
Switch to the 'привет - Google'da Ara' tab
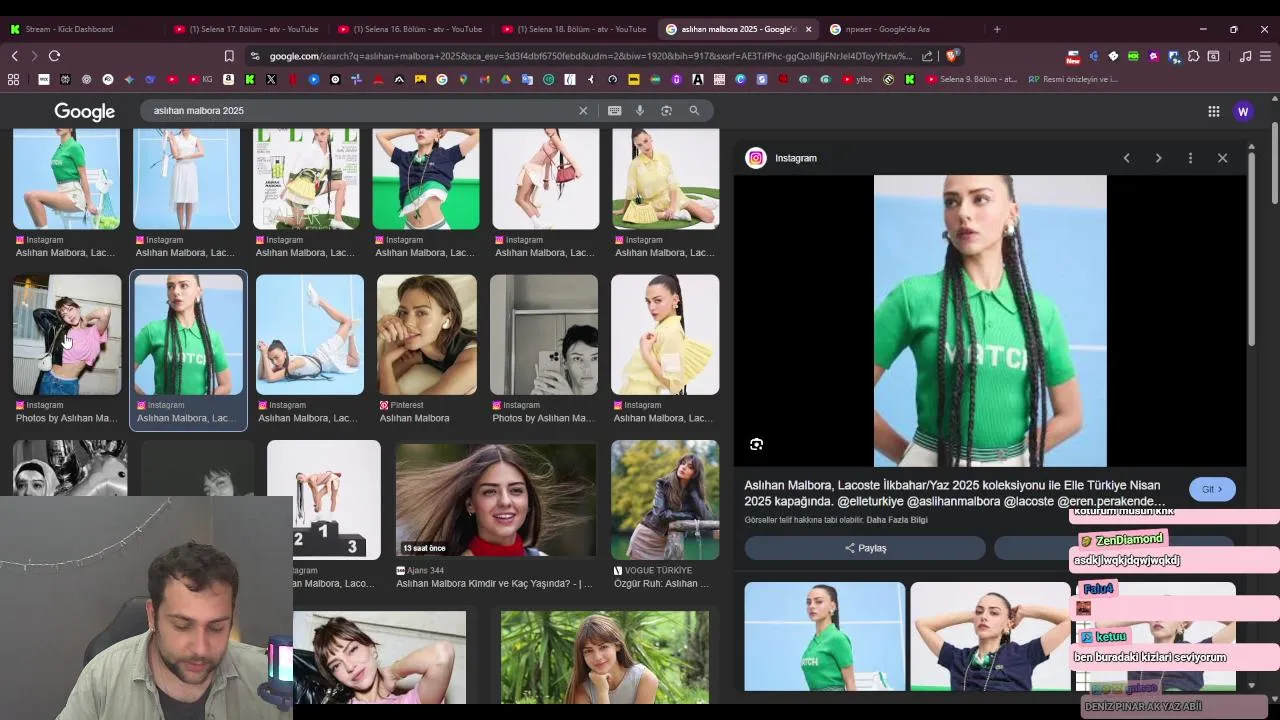(x=888, y=29)
